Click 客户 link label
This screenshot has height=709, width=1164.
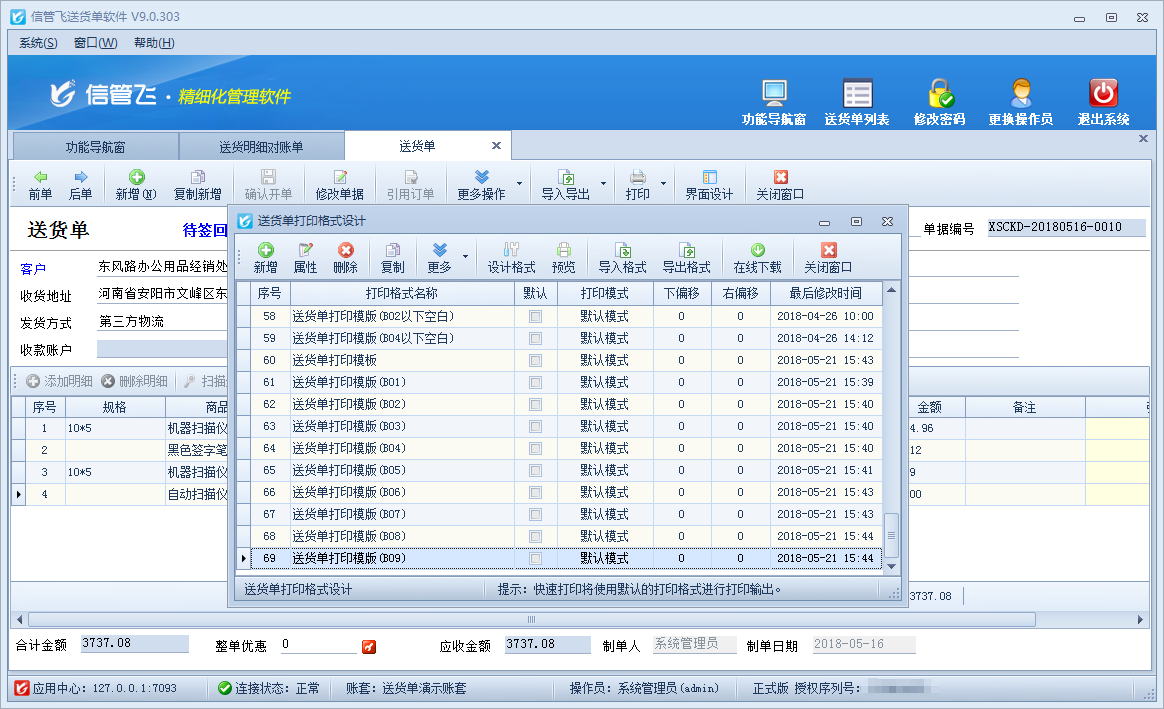click(x=33, y=269)
